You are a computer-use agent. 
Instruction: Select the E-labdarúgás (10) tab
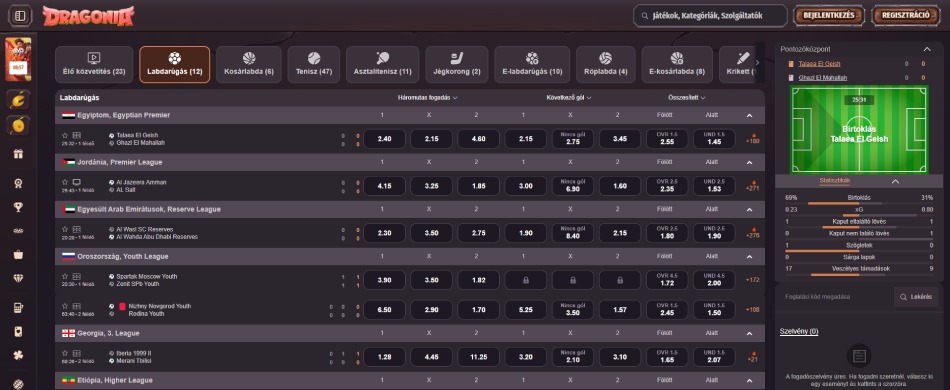click(532, 65)
